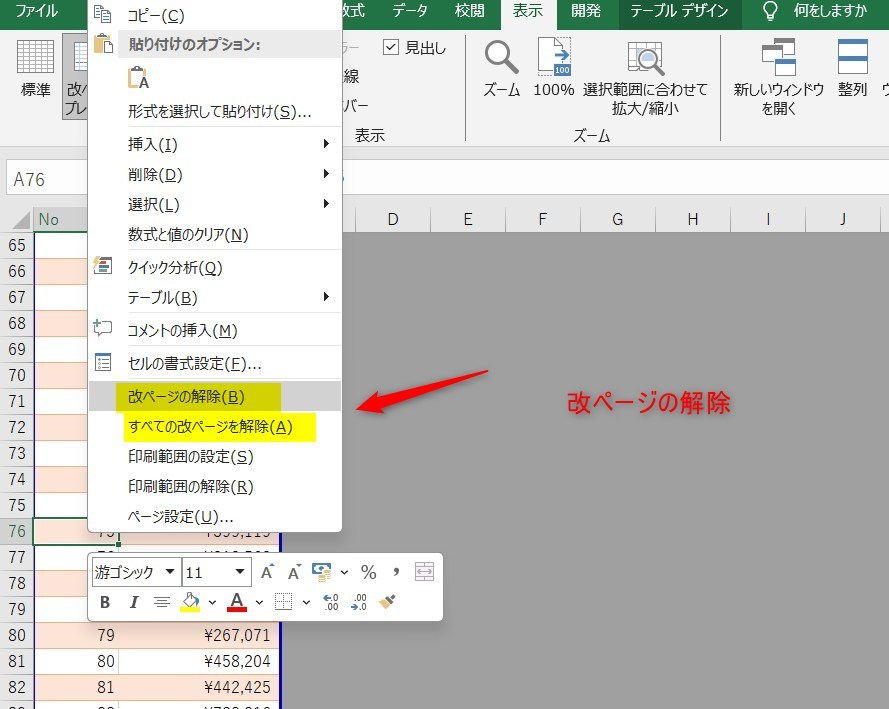This screenshot has width=889, height=709.
Task: Click the yellow fill color button
Action: 190,602
